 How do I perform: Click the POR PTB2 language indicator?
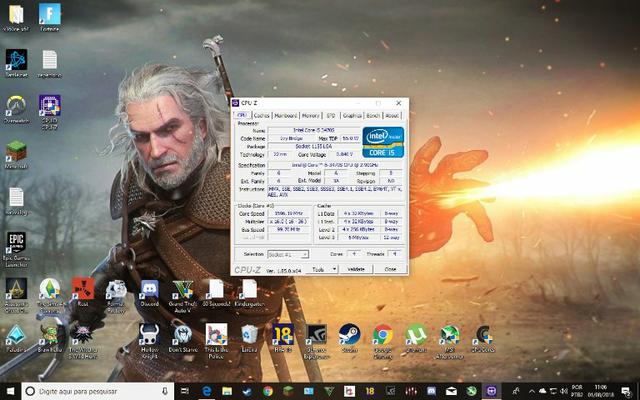point(577,391)
